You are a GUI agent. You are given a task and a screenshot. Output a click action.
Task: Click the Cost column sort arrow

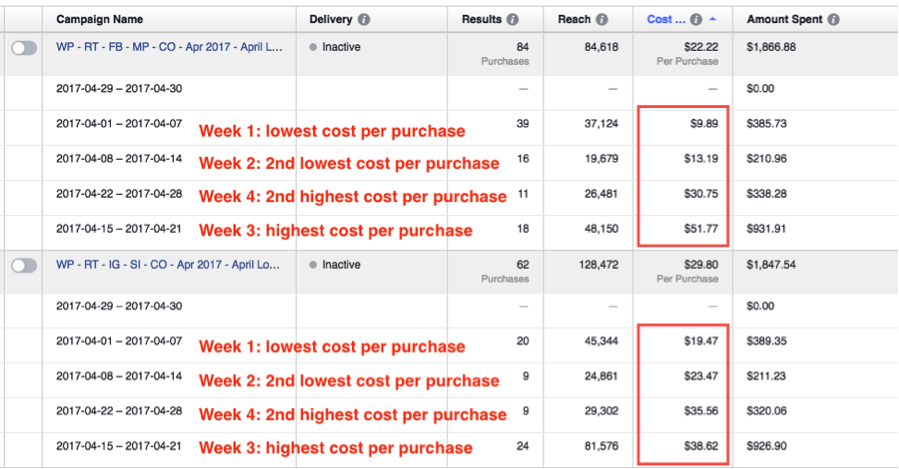pos(711,19)
